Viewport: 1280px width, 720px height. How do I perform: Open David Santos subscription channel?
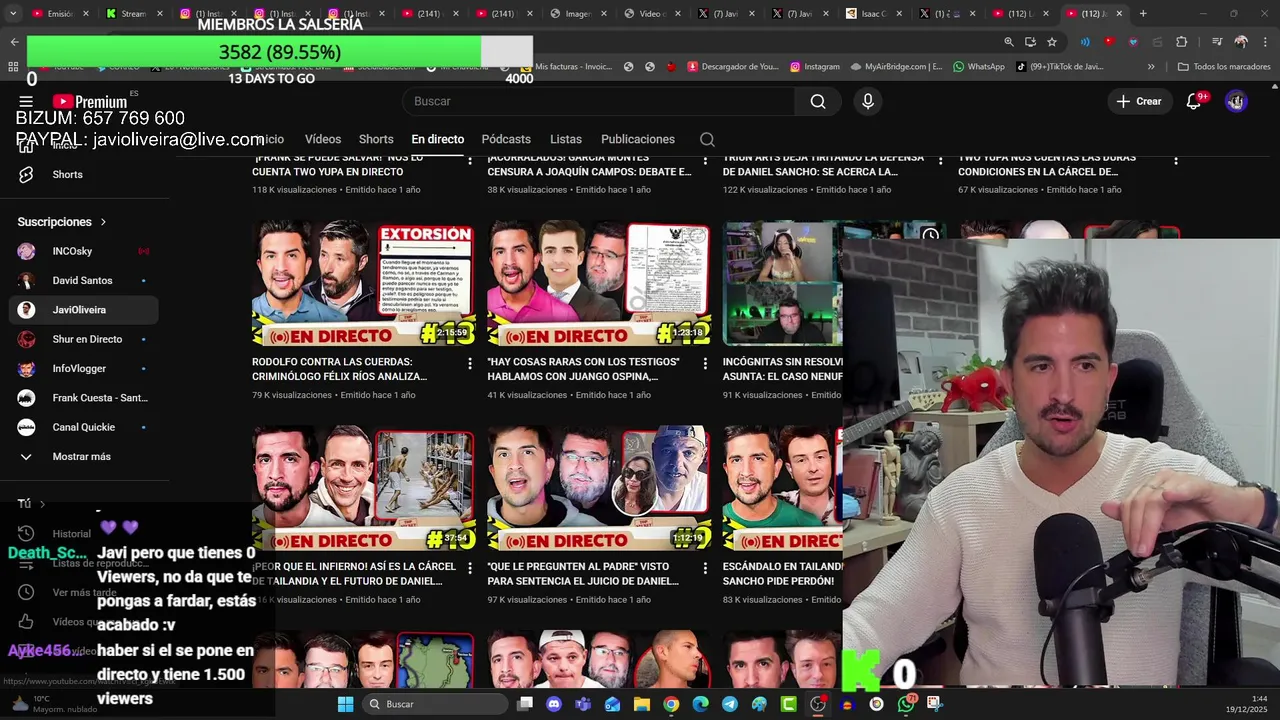tap(84, 280)
